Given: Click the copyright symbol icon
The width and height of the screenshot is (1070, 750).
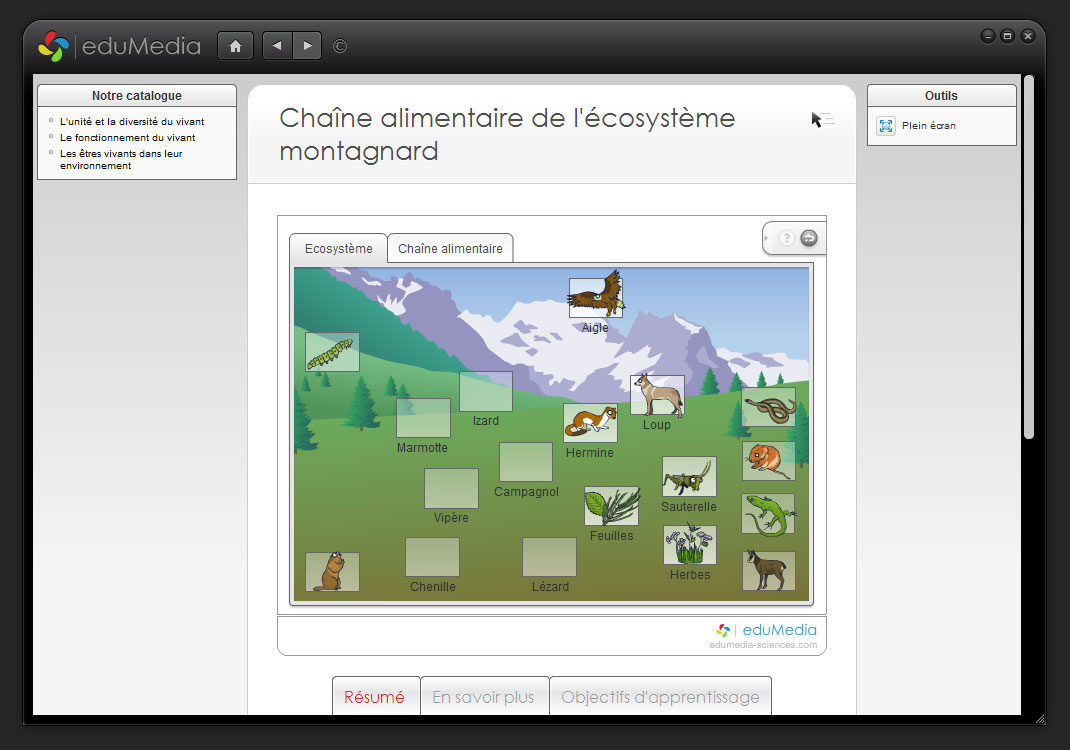Looking at the screenshot, I should click(x=340, y=46).
